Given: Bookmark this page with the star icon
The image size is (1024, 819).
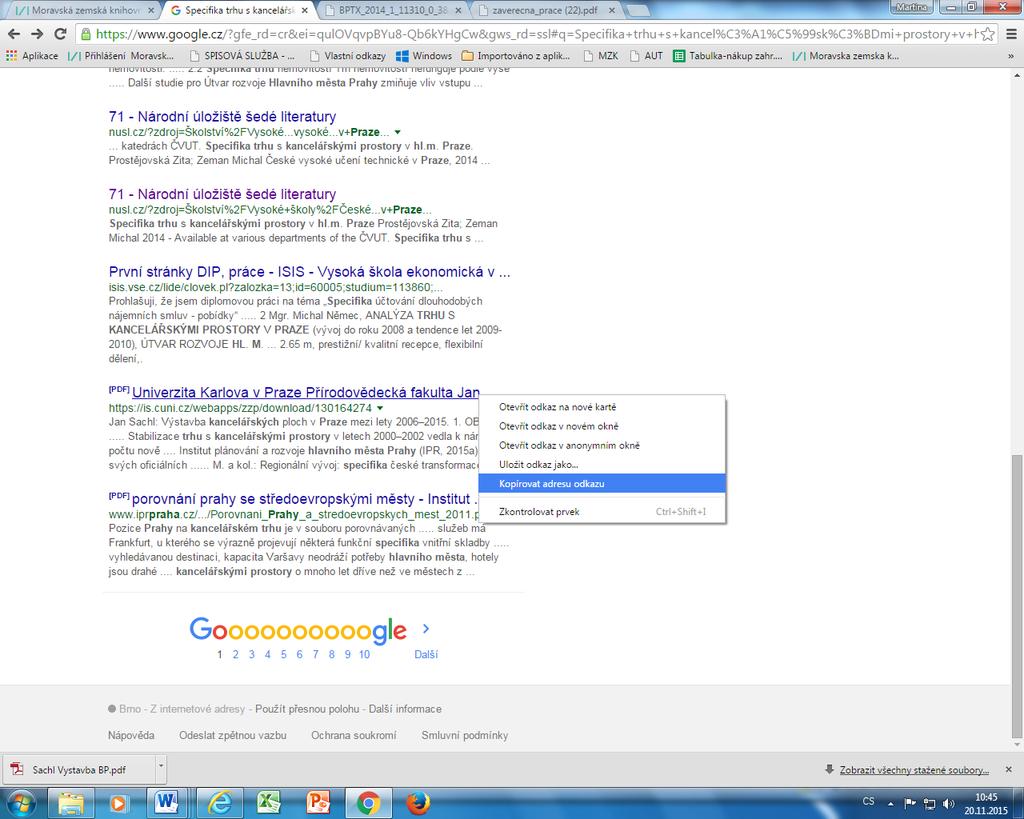Looking at the screenshot, I should pos(987,34).
